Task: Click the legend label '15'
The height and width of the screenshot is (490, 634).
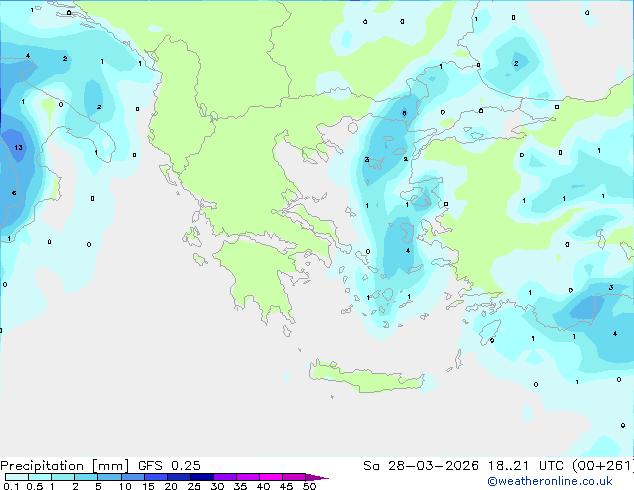Action: pos(148,486)
